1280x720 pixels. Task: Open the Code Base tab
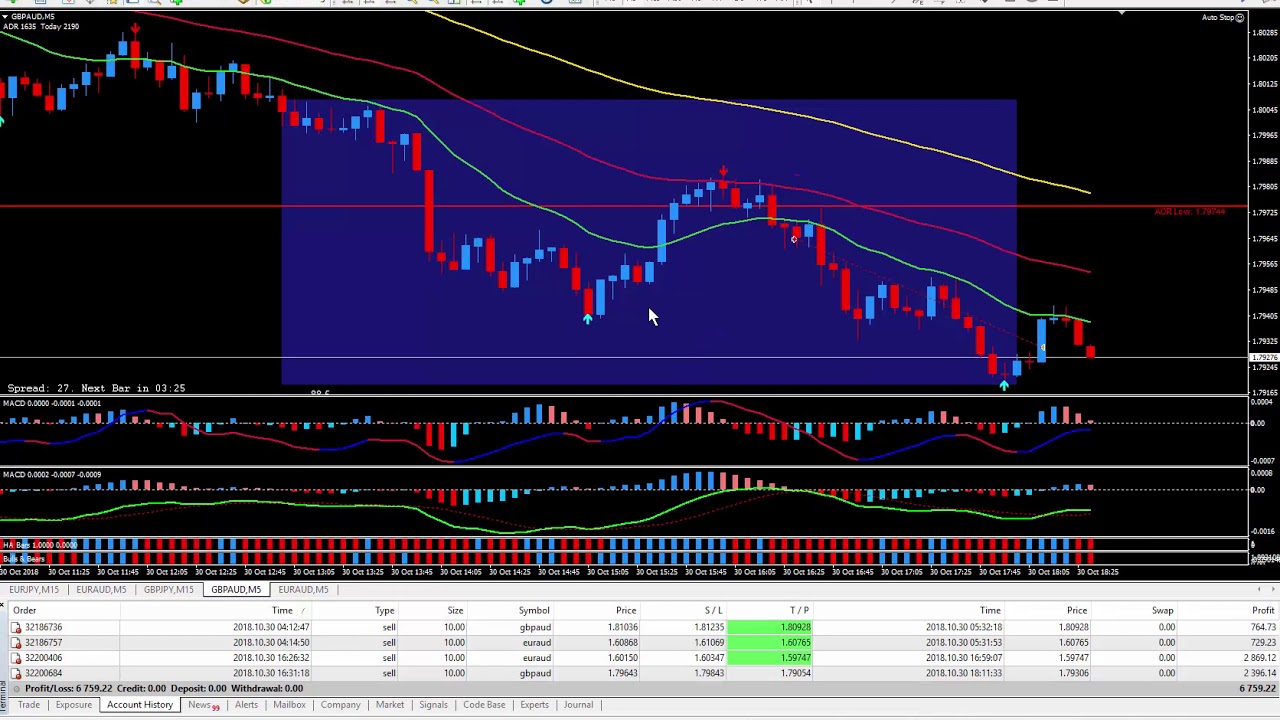[x=484, y=705]
